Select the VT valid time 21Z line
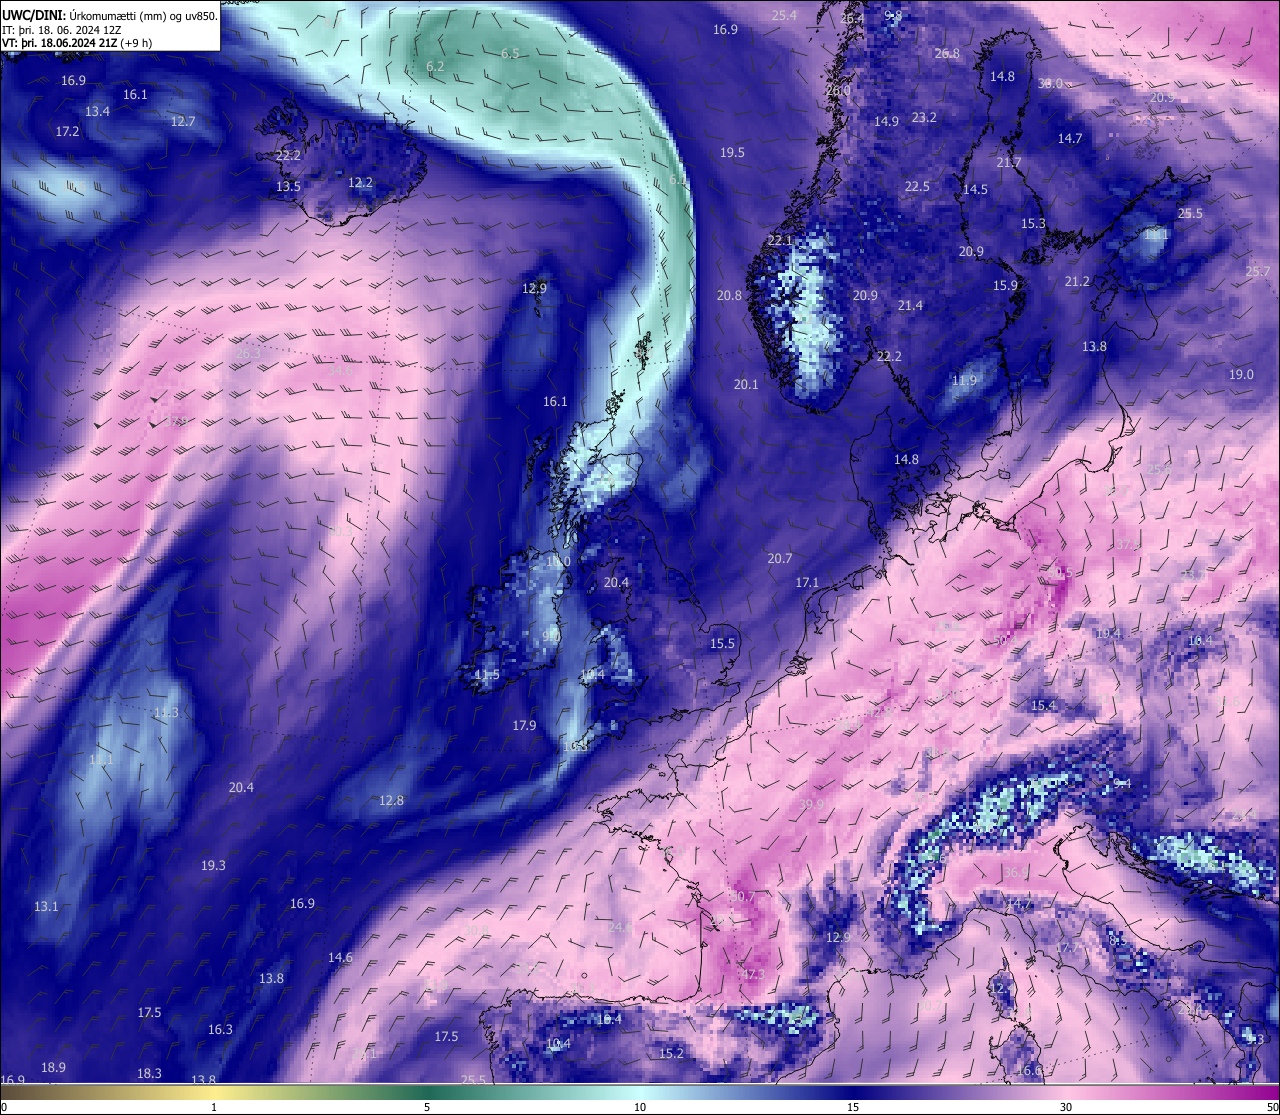This screenshot has width=1280, height=1115. click(x=77, y=43)
